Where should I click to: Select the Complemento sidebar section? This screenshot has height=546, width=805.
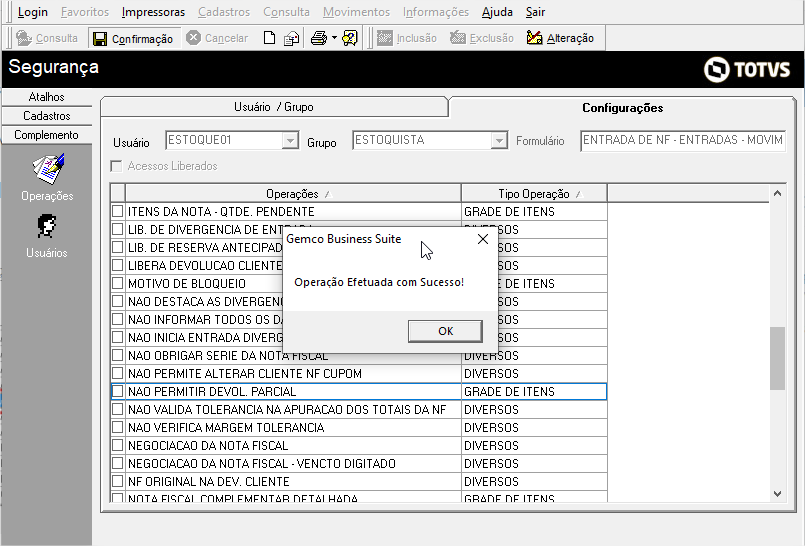pyautogui.click(x=47, y=135)
